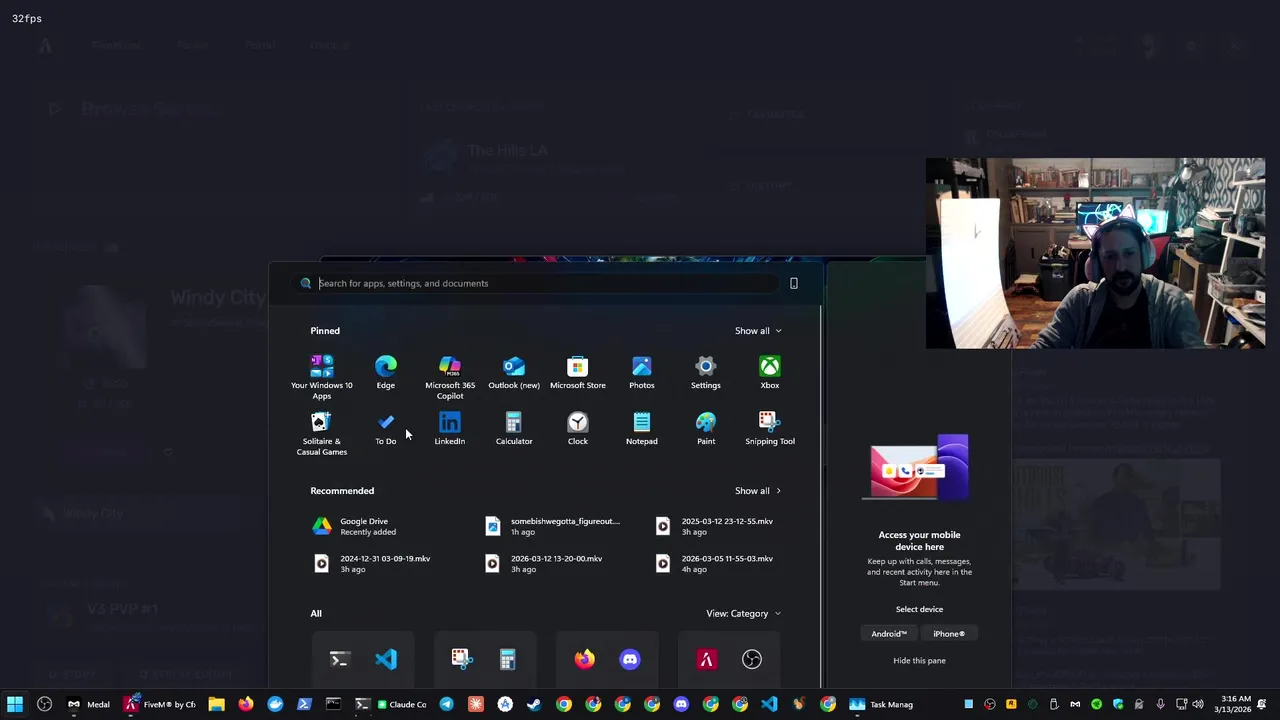Open red Arma-style icon in All section
This screenshot has width=1280, height=720.
pyautogui.click(x=706, y=659)
